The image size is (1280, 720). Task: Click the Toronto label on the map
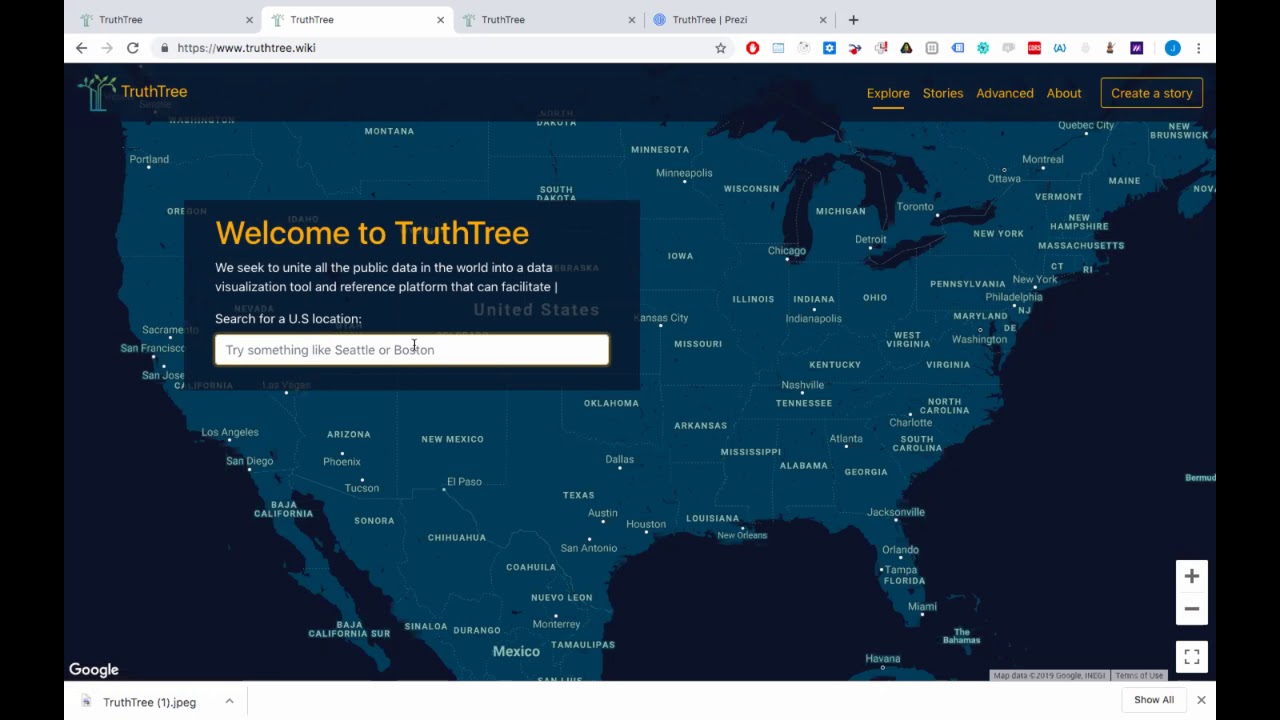[x=915, y=207]
